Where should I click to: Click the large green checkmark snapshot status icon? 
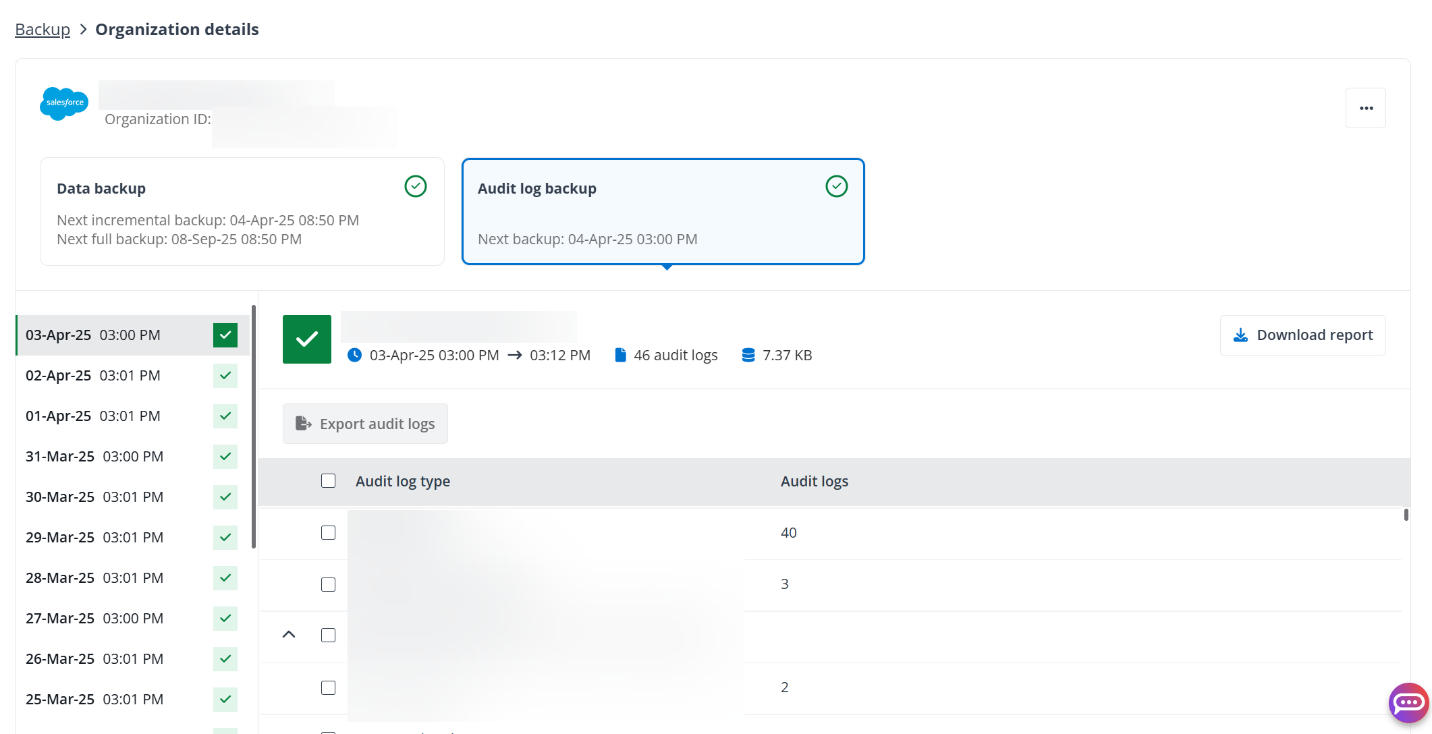point(306,339)
